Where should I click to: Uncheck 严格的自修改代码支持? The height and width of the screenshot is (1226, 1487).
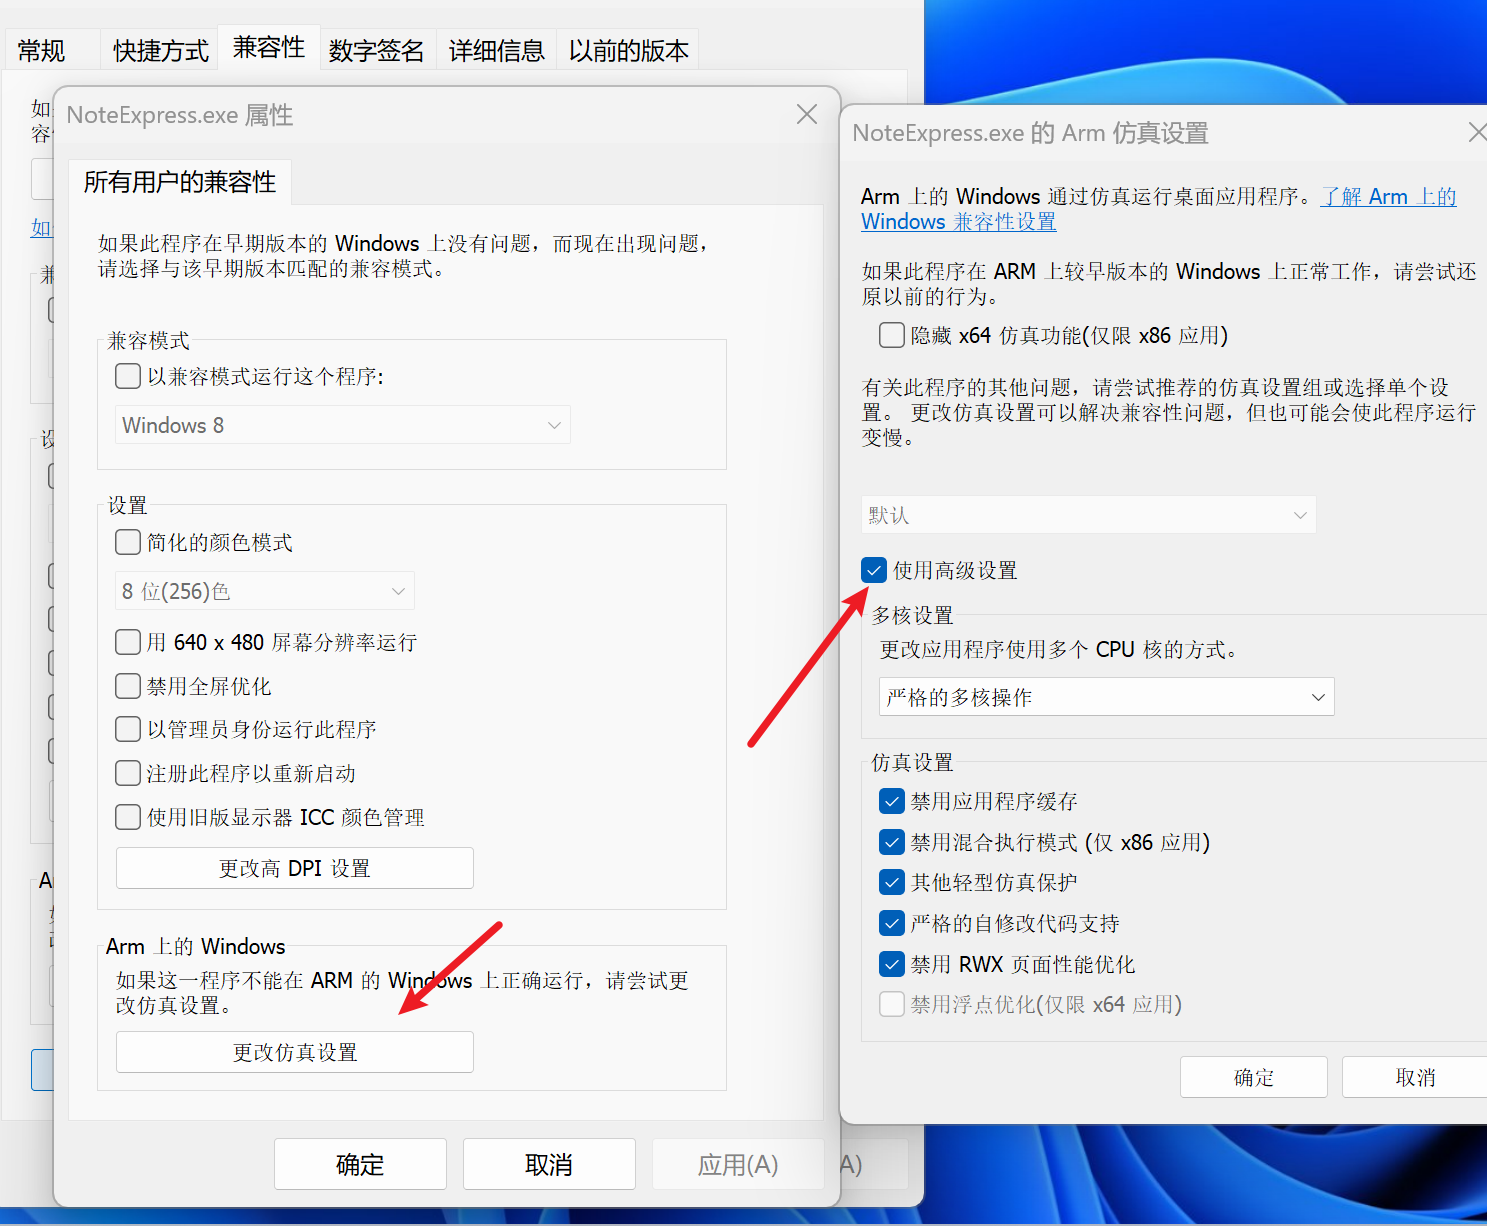coord(892,923)
